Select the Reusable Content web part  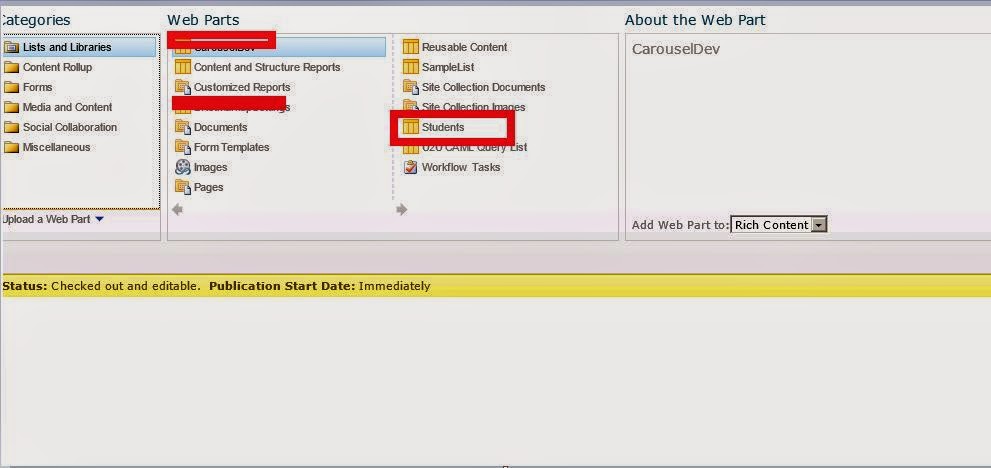point(465,47)
